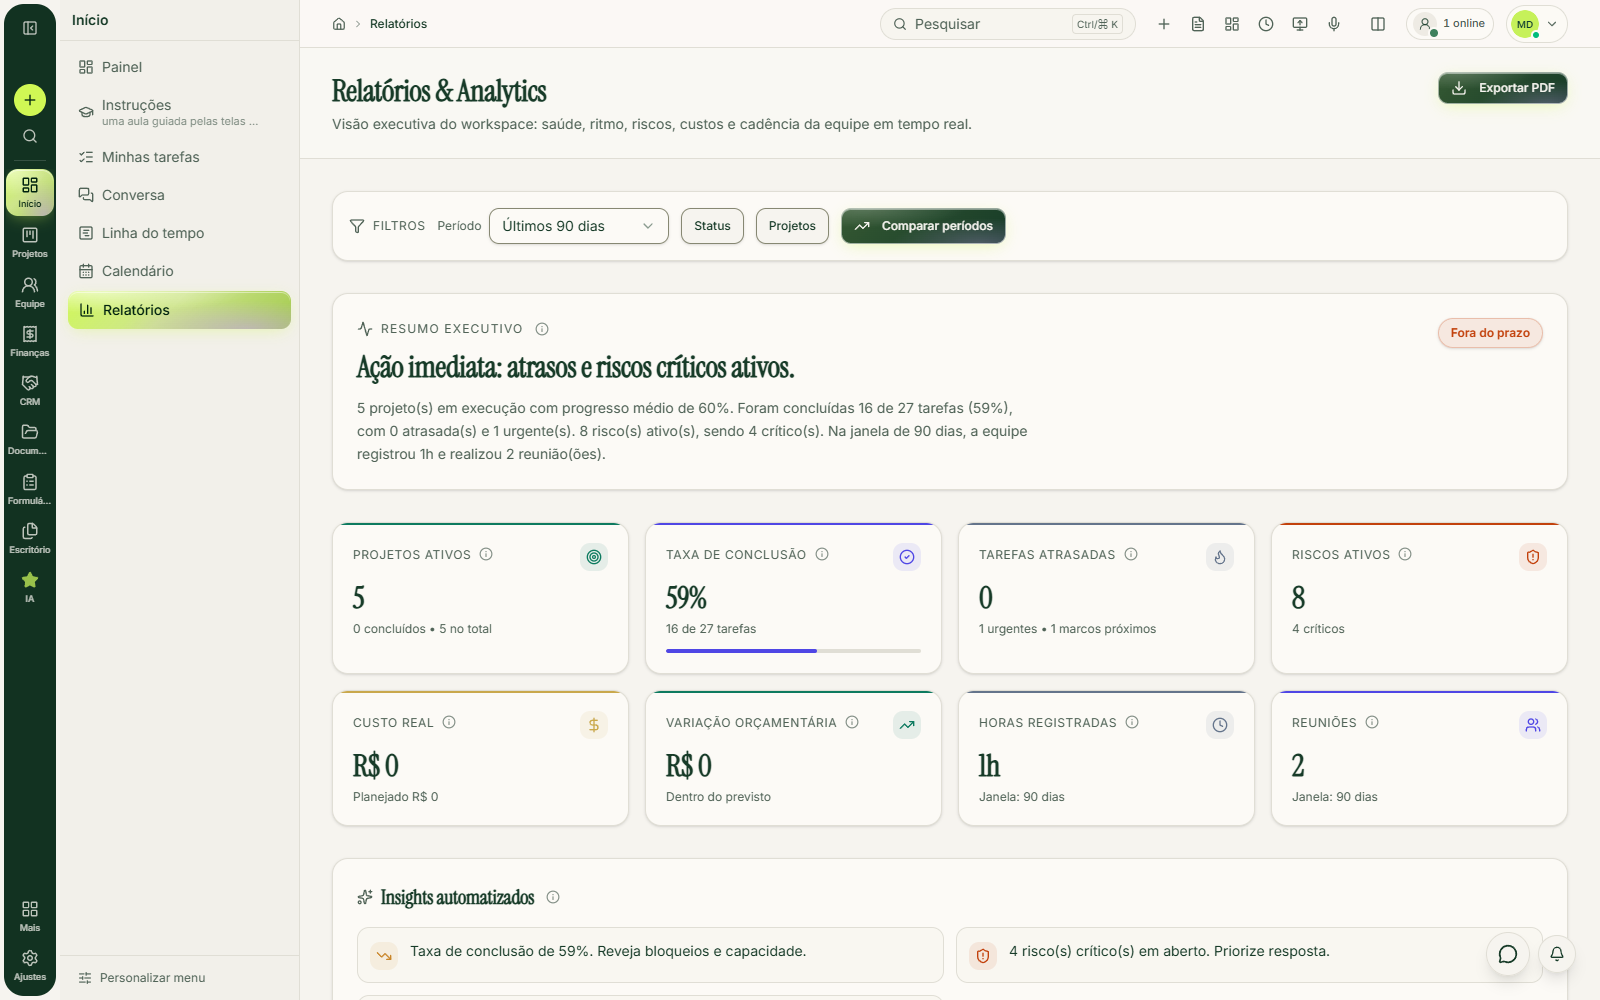Screen dimensions: 1600x1000
Task: Open notifications bell button
Action: [x=1557, y=954]
